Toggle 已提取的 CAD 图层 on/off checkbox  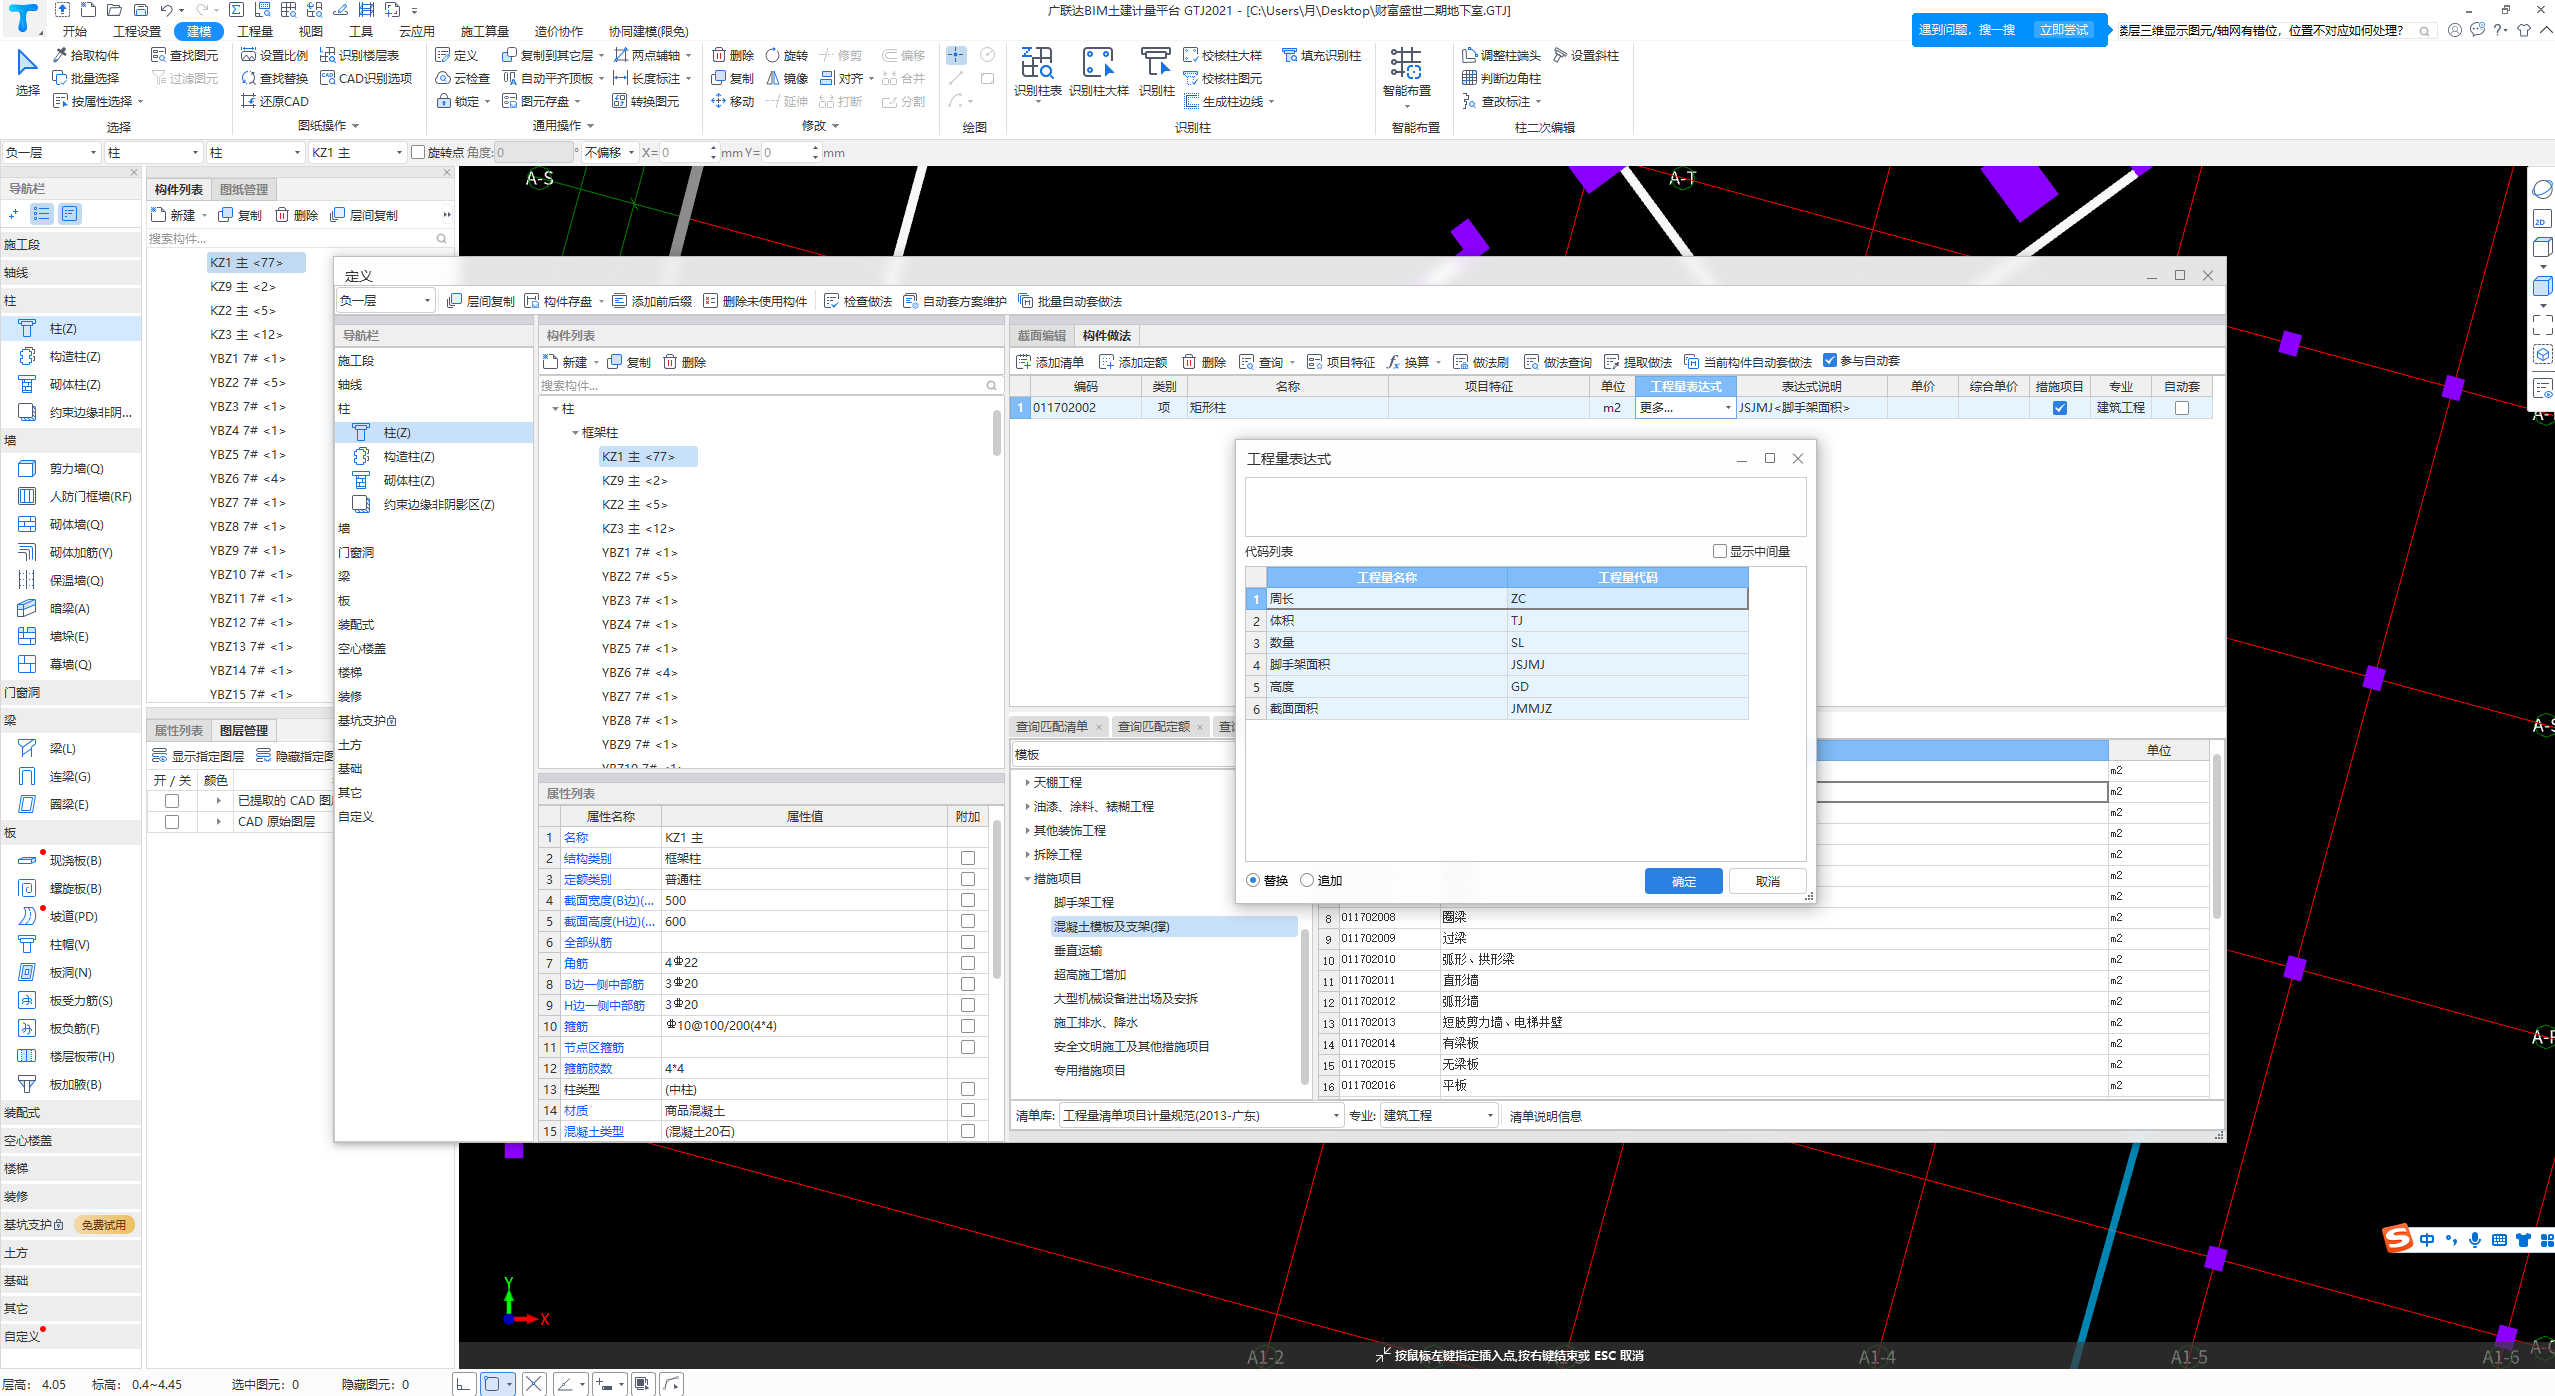172,801
